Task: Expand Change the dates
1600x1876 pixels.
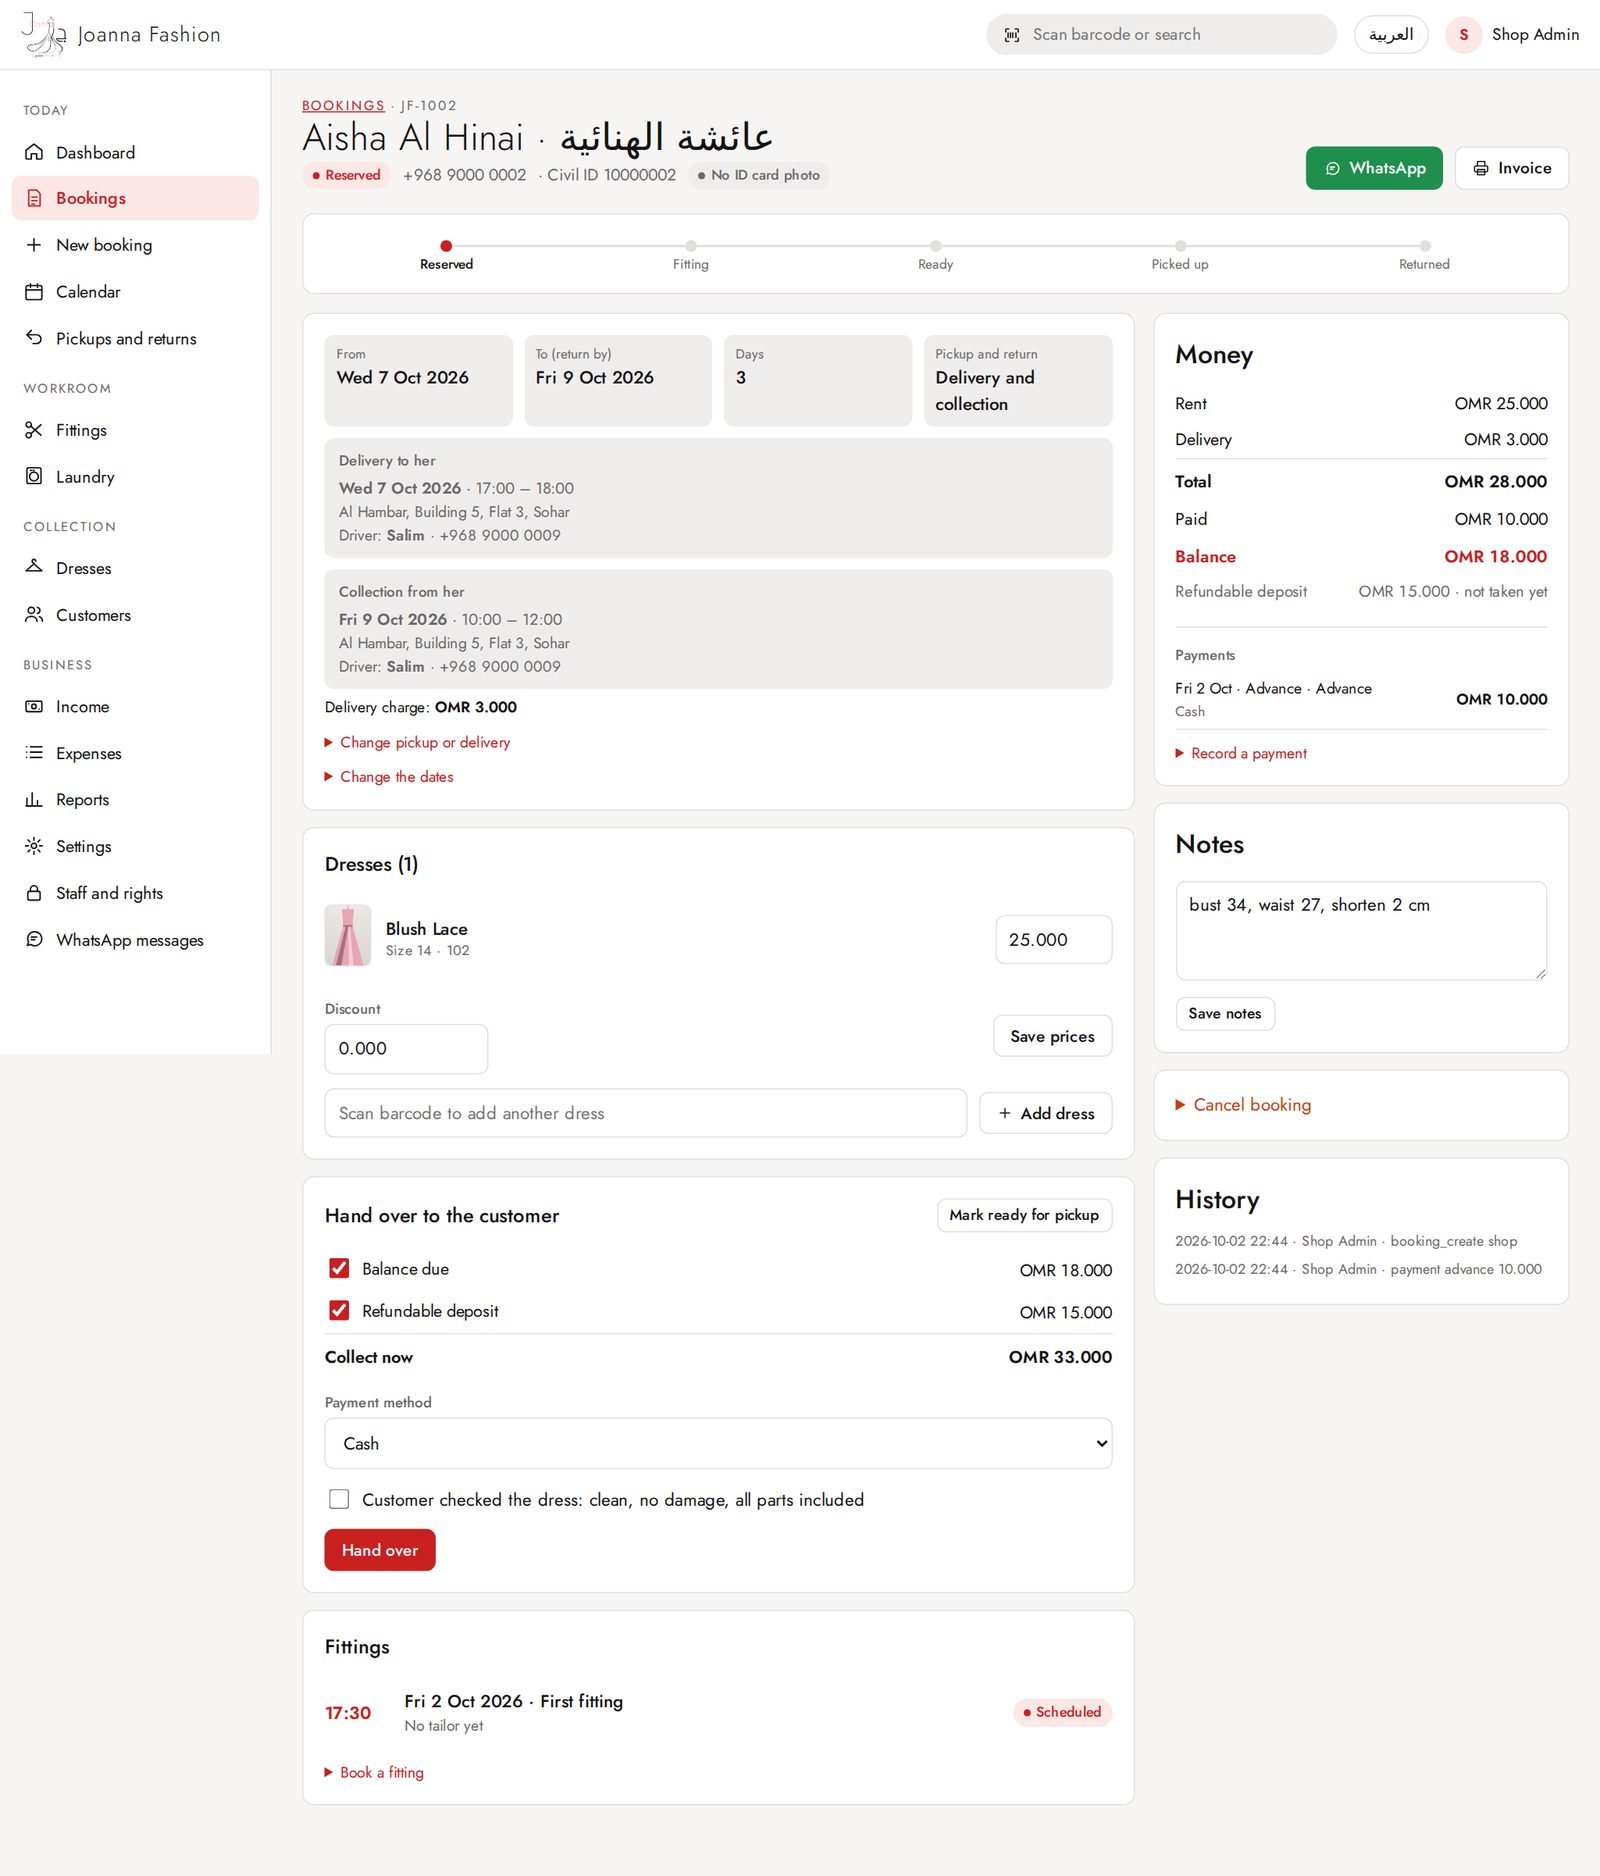Action: (x=389, y=776)
